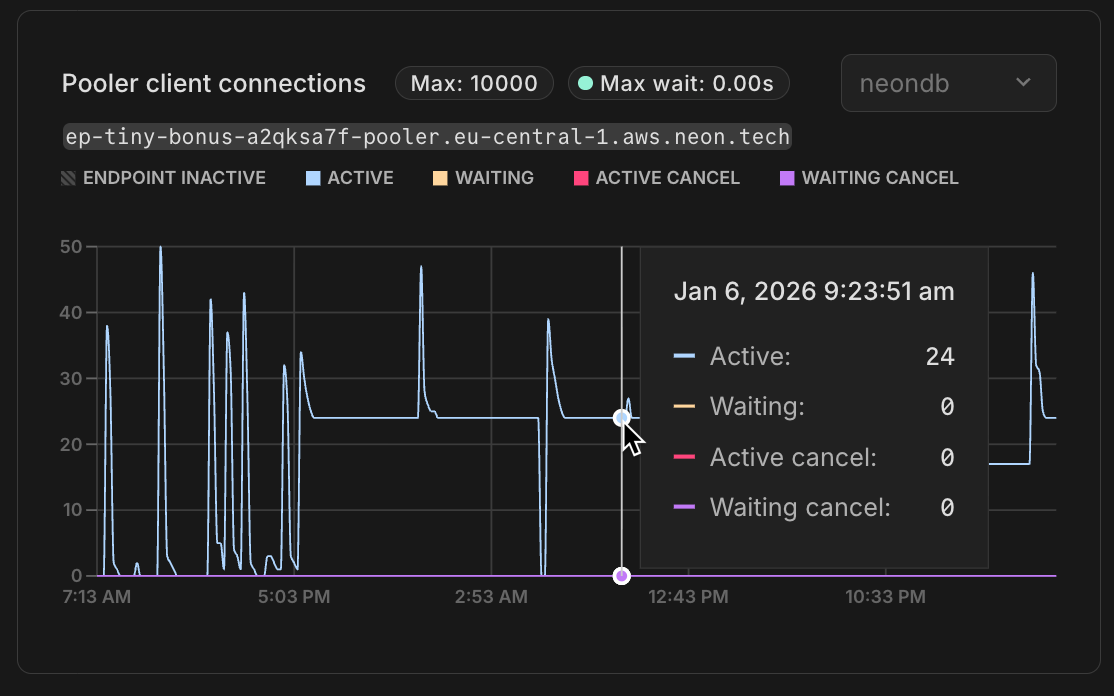Click the ep-tiny-bonus pooler hostname link
This screenshot has width=1114, height=696.
point(427,137)
